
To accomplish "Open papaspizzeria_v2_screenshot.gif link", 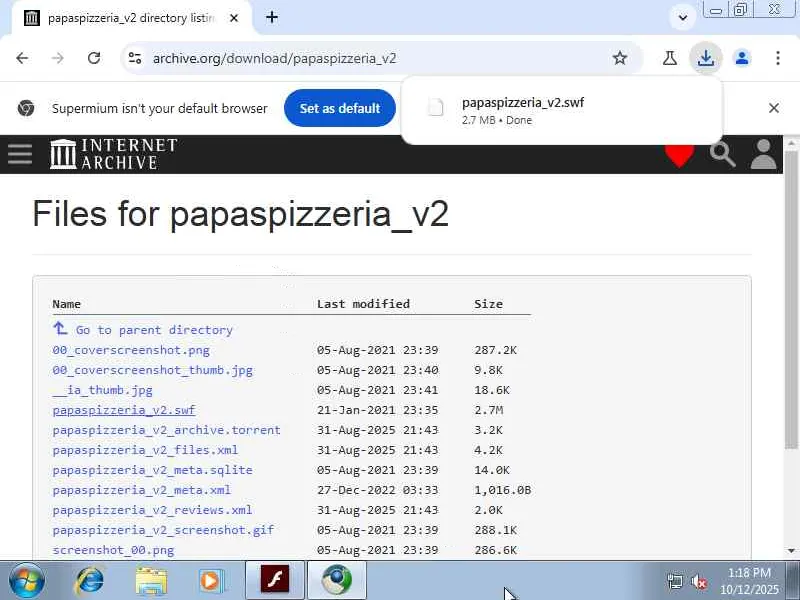I will [x=163, y=530].
